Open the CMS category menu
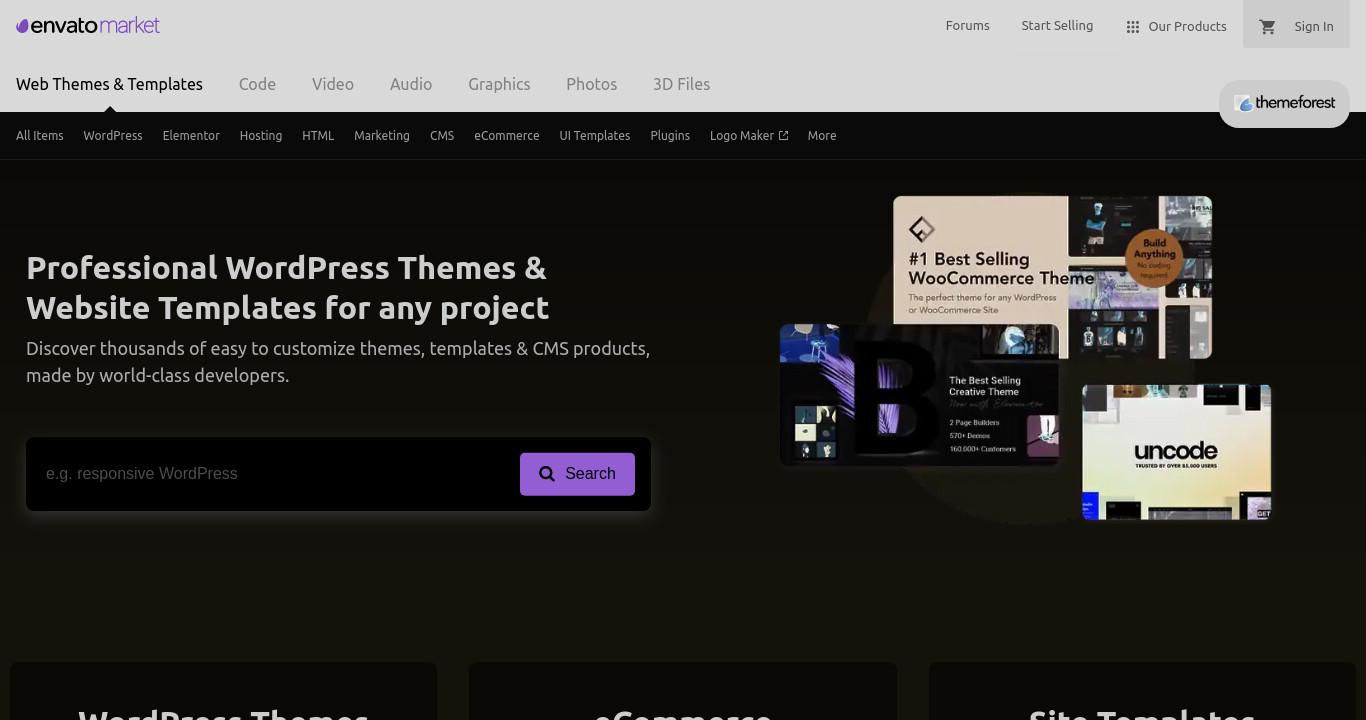Viewport: 1366px width, 720px height. click(x=442, y=136)
